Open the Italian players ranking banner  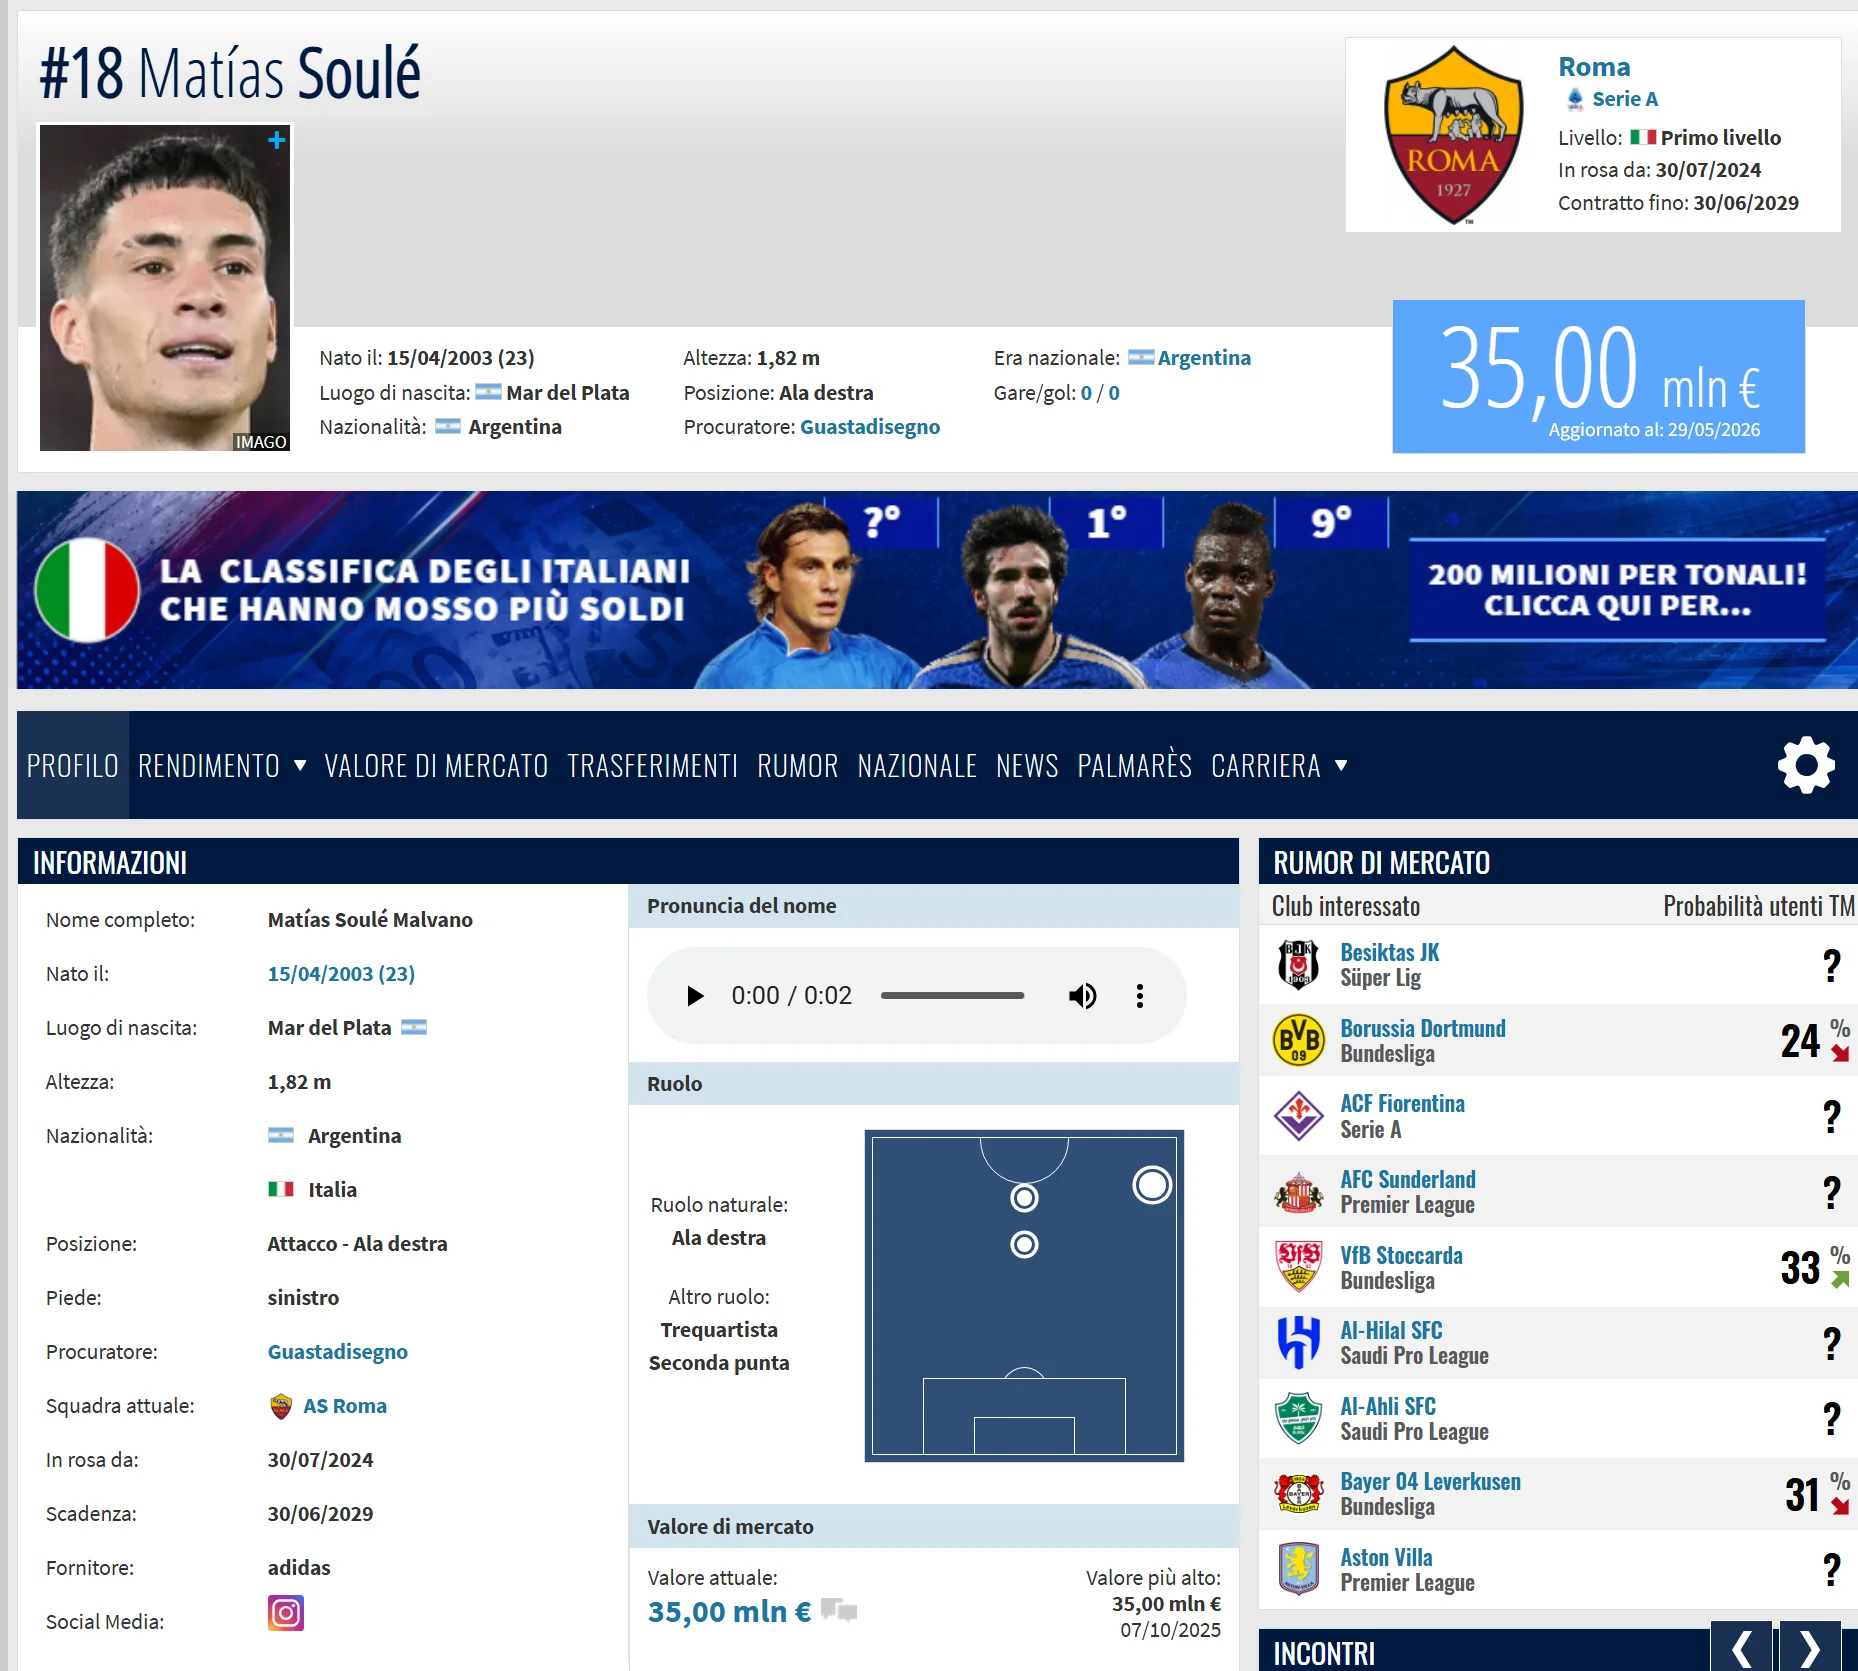(937, 590)
